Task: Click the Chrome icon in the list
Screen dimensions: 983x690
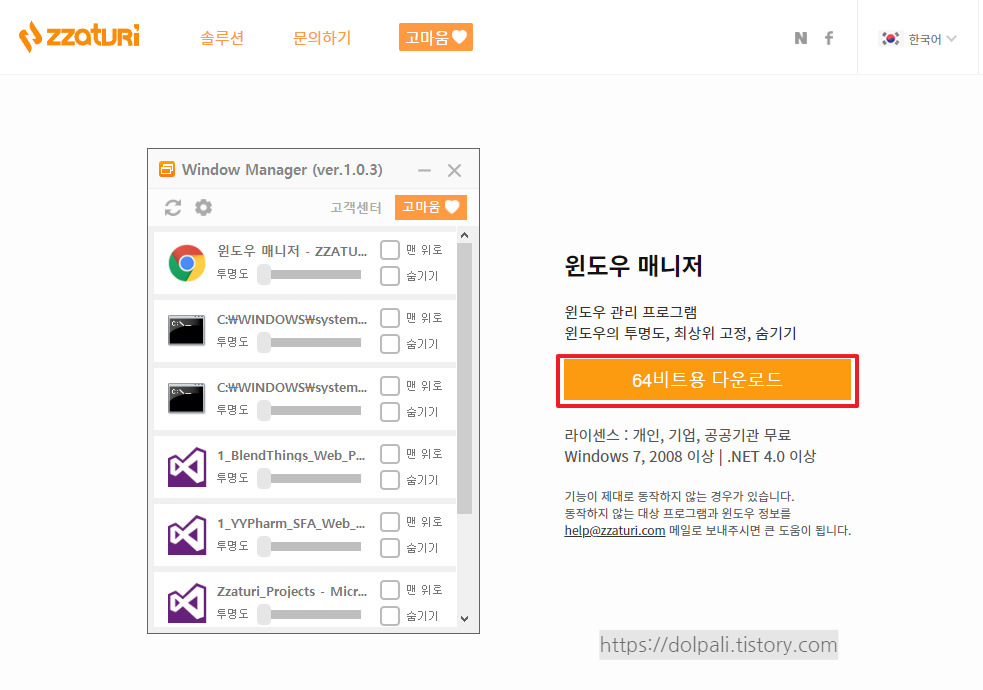Action: pos(187,263)
